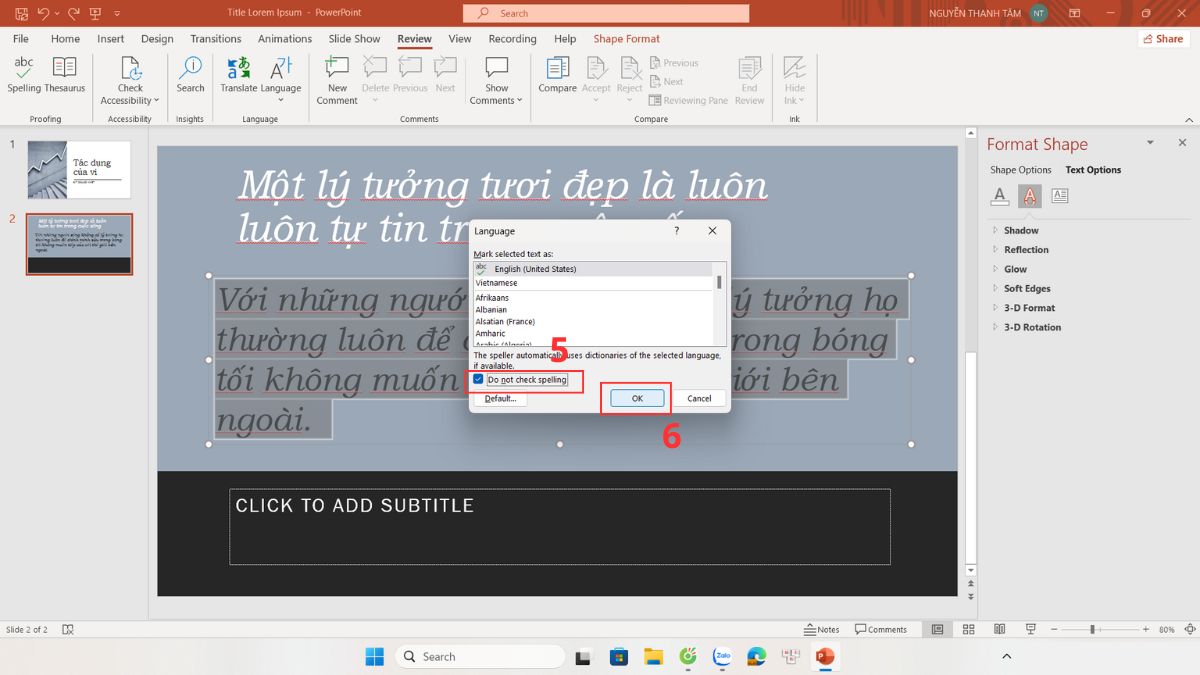This screenshot has width=1200, height=675.
Task: Click the Windows taskbar Search box
Action: 481,656
